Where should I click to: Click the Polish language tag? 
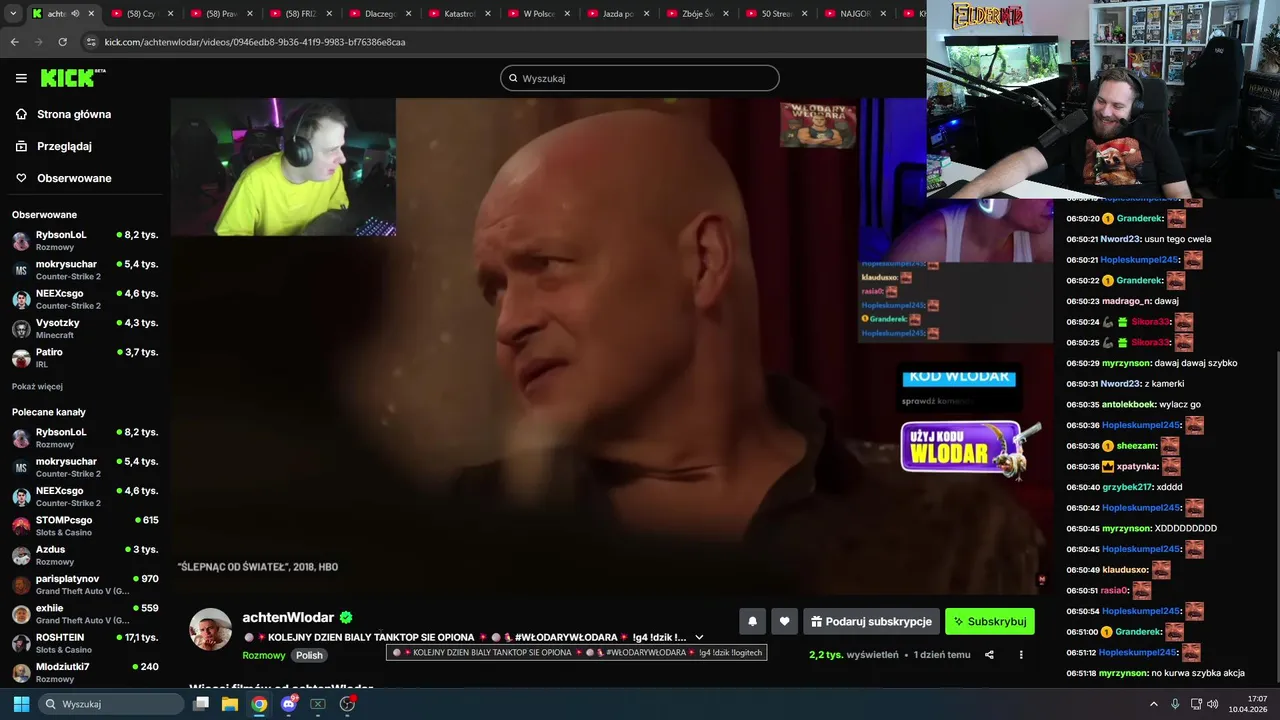coord(309,655)
